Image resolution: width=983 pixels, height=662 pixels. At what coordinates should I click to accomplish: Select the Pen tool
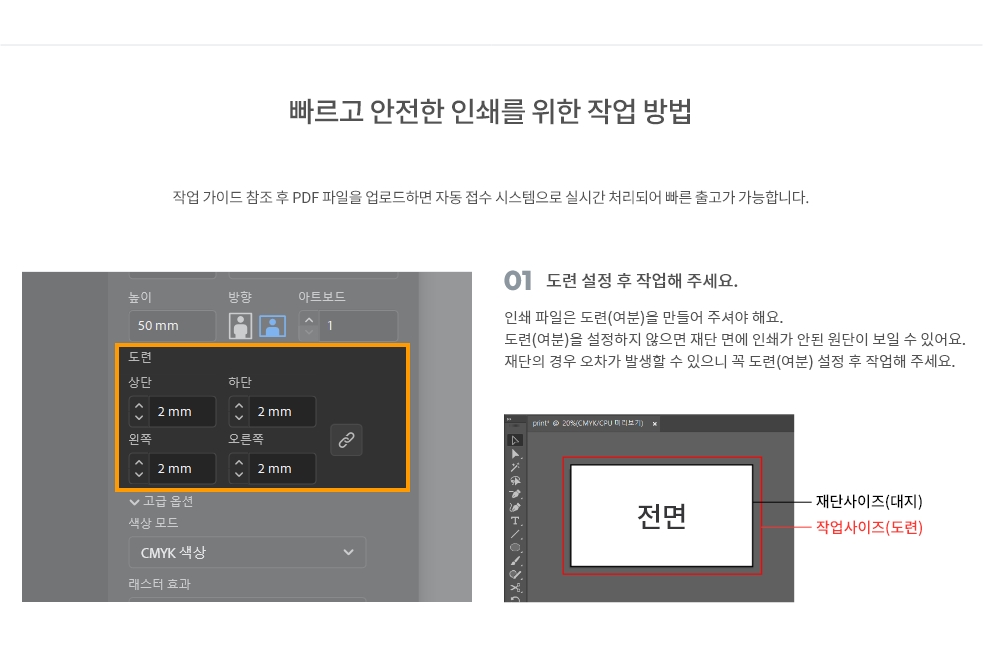[515, 494]
